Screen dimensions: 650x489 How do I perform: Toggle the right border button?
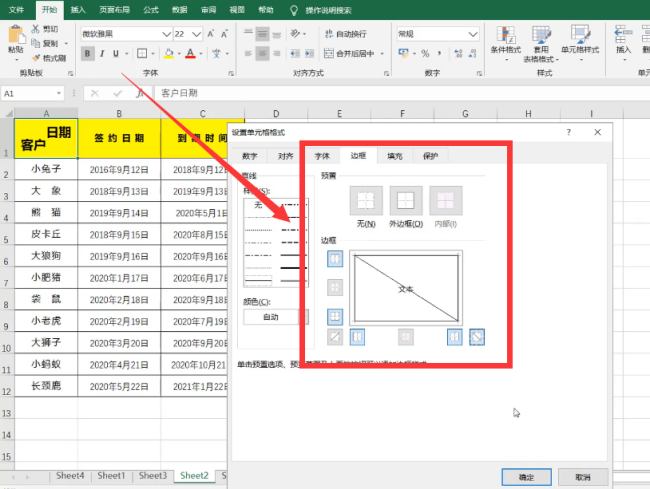pyautogui.click(x=455, y=337)
